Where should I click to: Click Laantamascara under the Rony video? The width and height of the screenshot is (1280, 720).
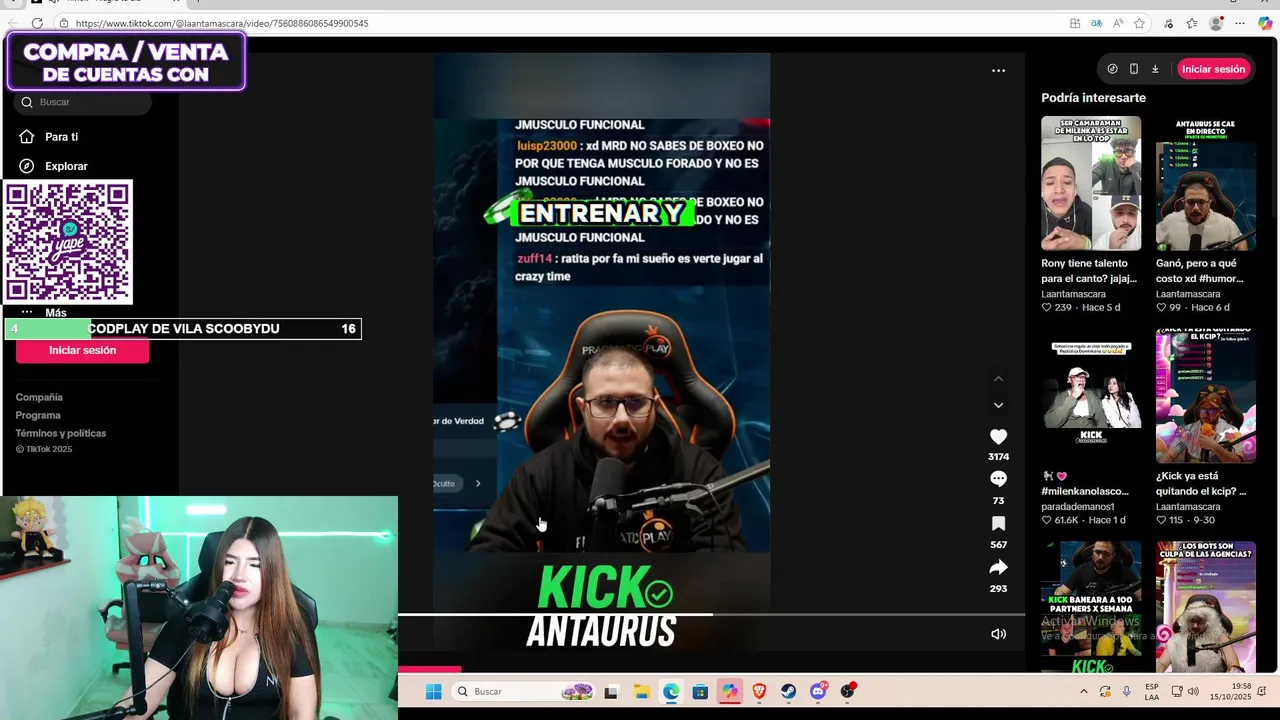point(1073,294)
